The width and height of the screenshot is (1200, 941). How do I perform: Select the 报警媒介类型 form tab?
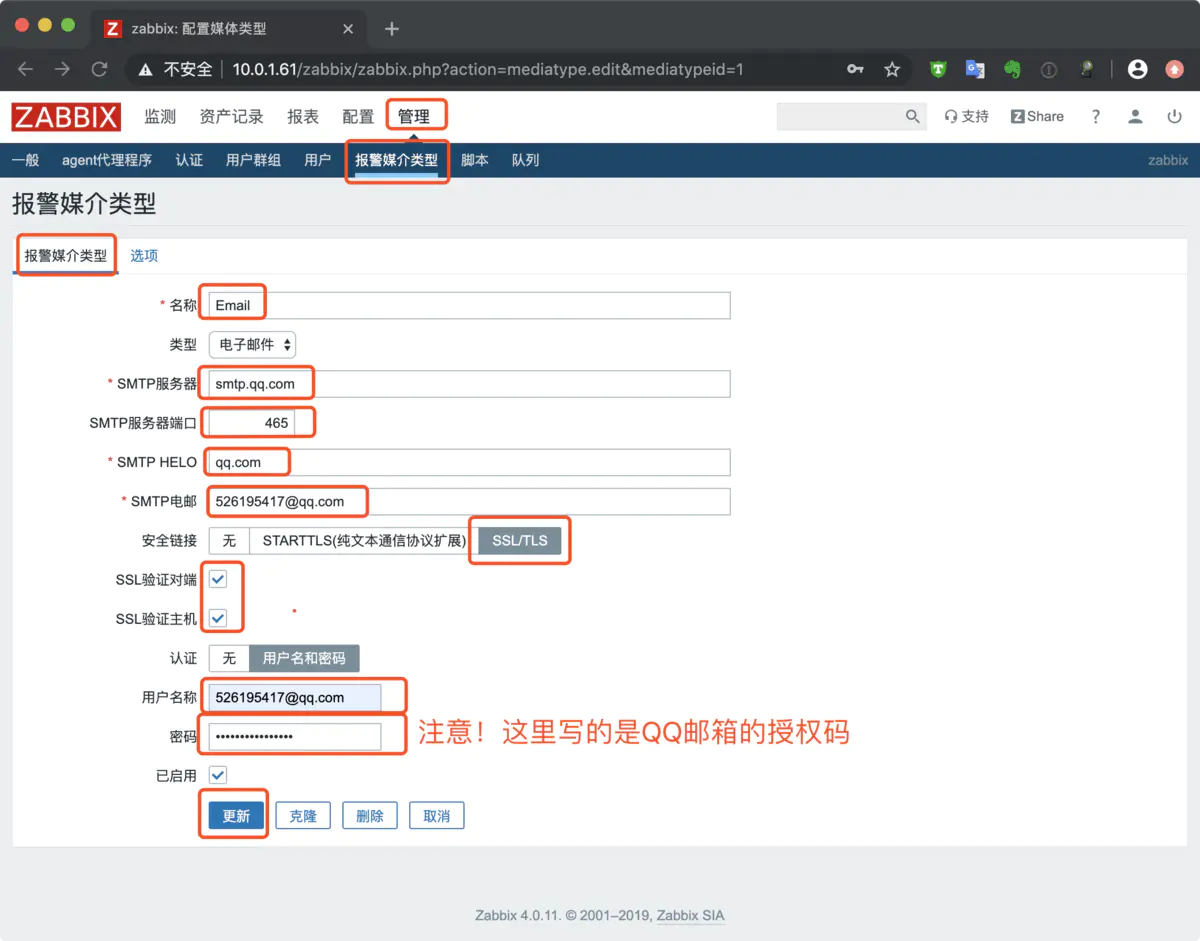coord(66,256)
